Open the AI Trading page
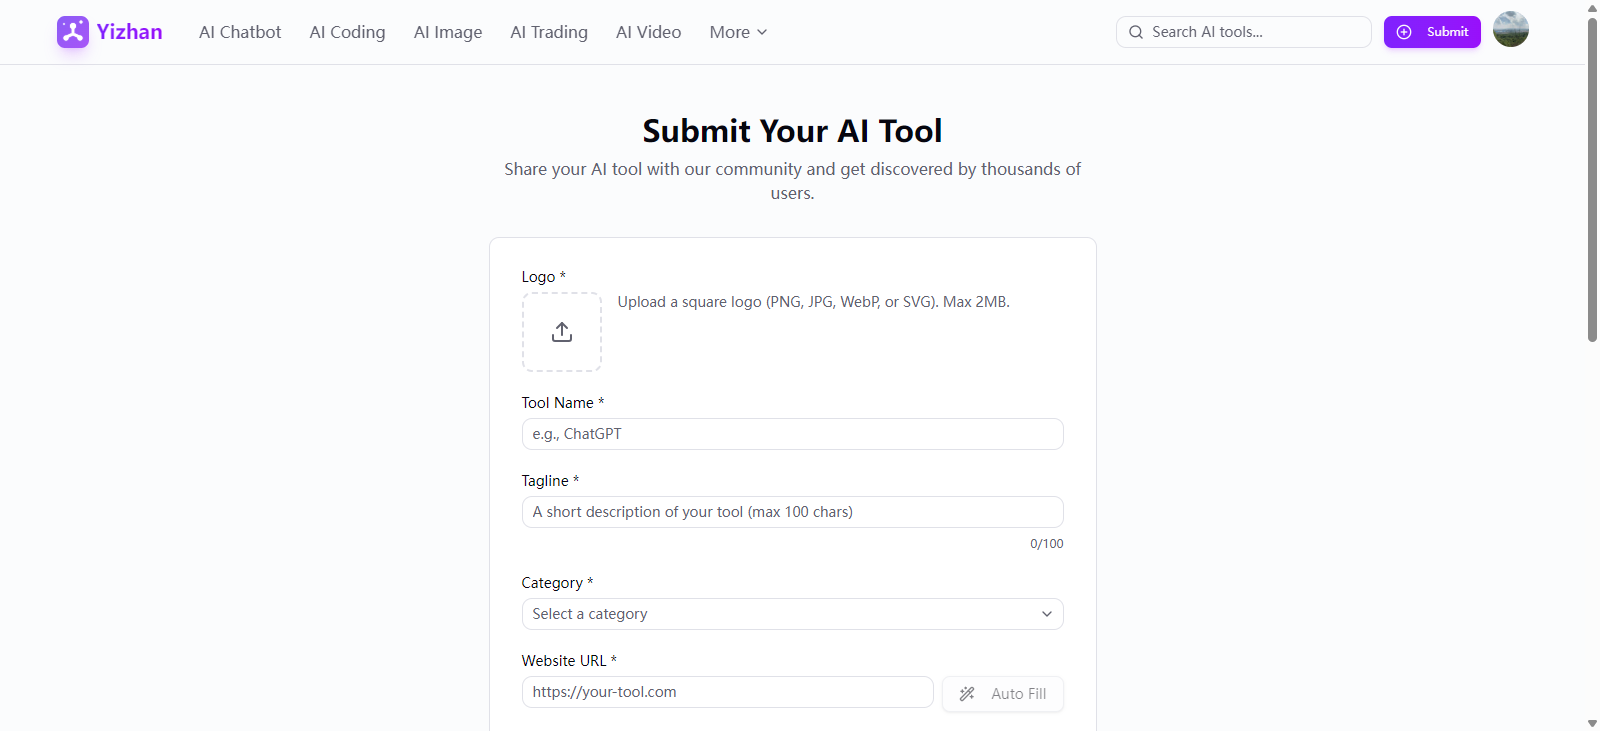The height and width of the screenshot is (731, 1600). [x=549, y=32]
